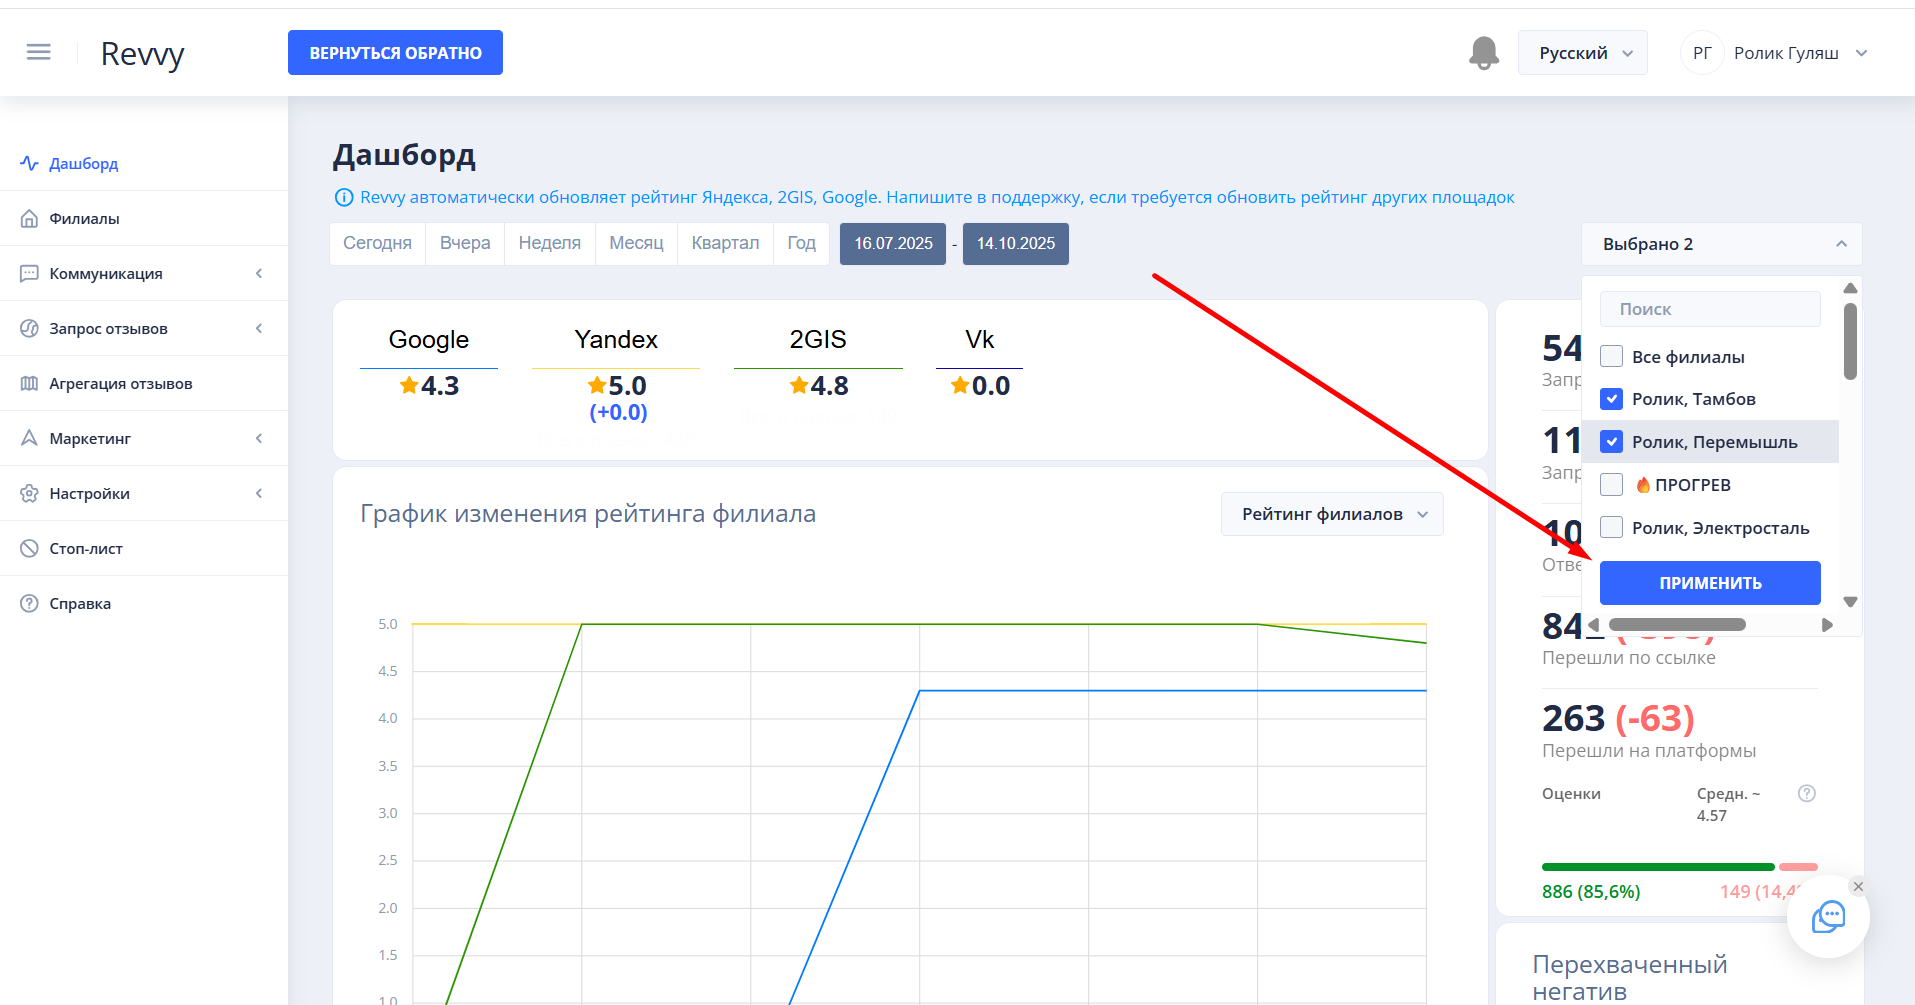The height and width of the screenshot is (1005, 1915).
Task: Click the horizontal scrollbar right arrow
Action: pyautogui.click(x=1827, y=625)
